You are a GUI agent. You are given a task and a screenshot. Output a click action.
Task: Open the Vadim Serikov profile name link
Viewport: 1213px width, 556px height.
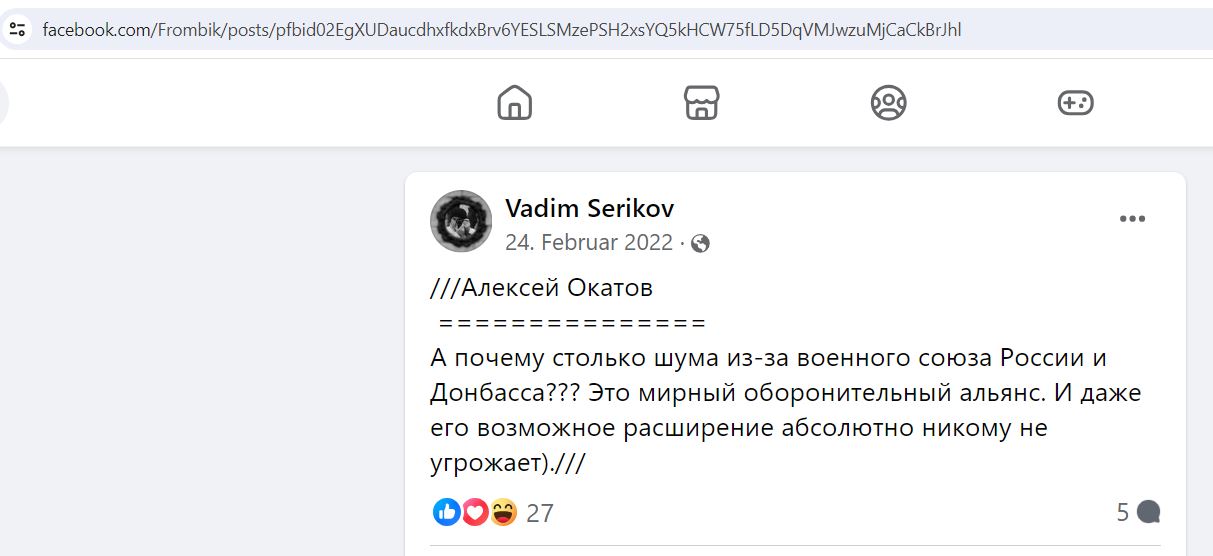(x=589, y=208)
